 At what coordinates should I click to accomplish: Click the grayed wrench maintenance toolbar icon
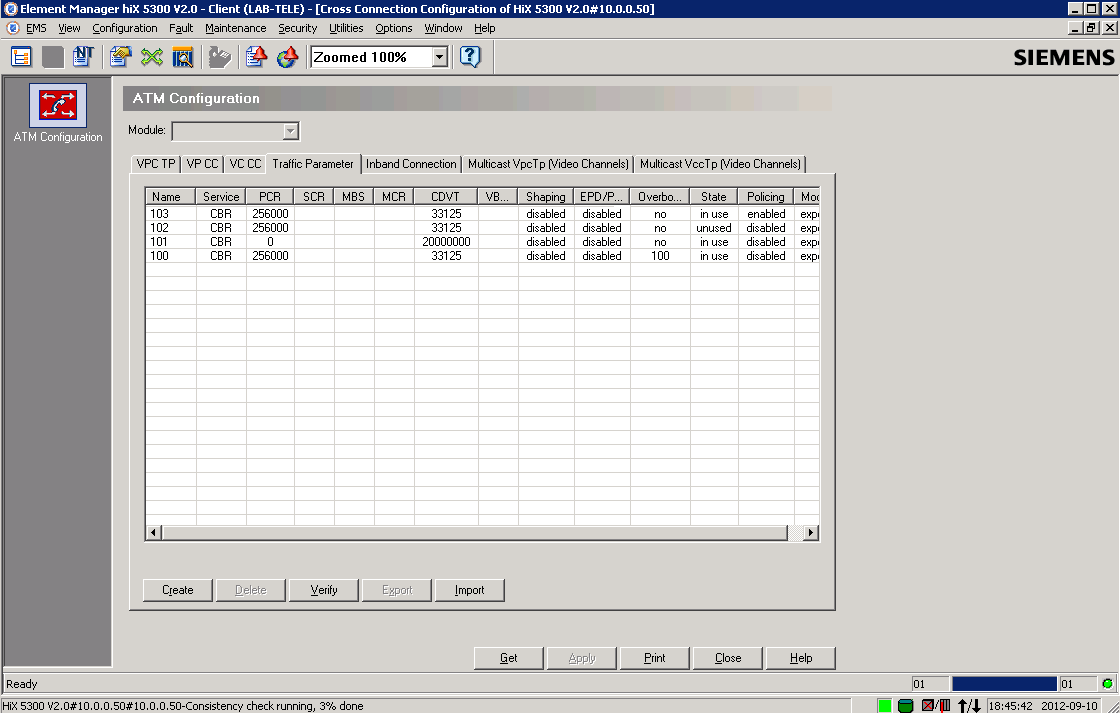(220, 57)
